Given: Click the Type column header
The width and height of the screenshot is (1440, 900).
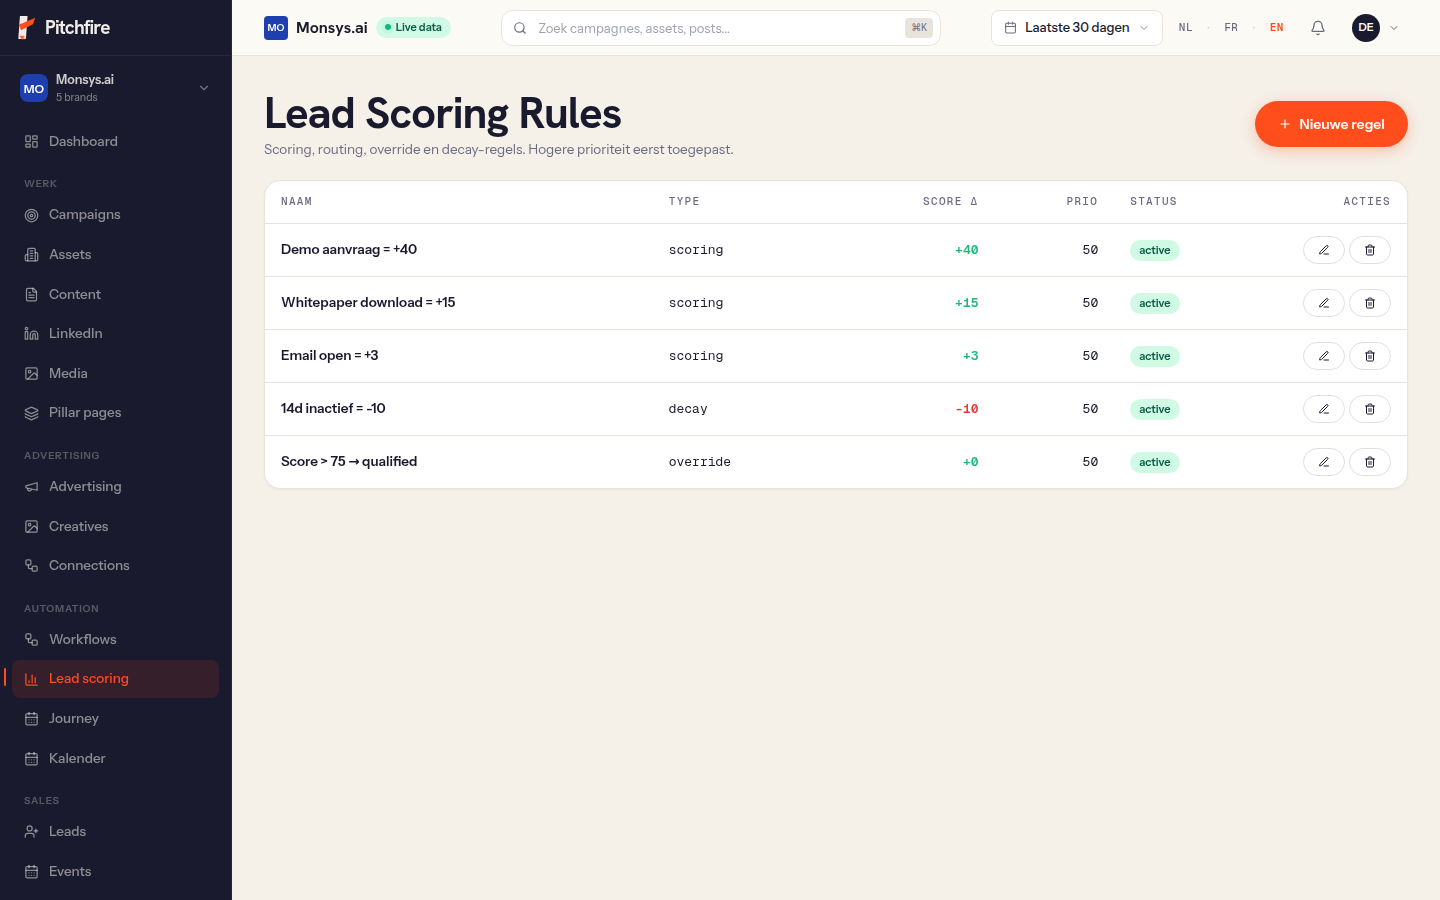Looking at the screenshot, I should coord(684,202).
